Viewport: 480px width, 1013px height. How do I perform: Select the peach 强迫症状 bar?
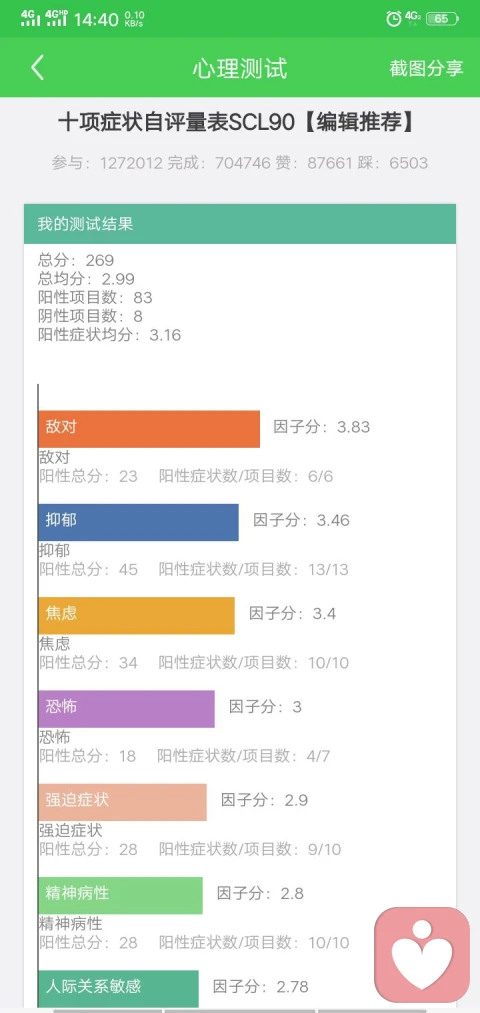(123, 802)
